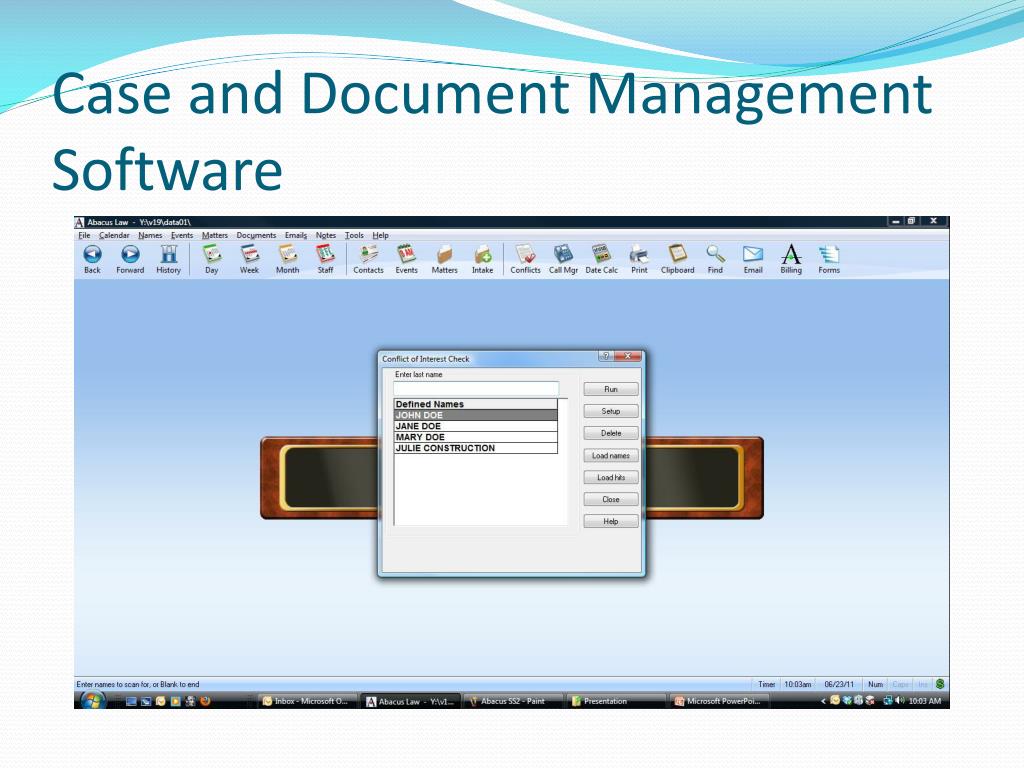Select MARY DOE in Defined Names
This screenshot has width=1024, height=768.
(475, 438)
